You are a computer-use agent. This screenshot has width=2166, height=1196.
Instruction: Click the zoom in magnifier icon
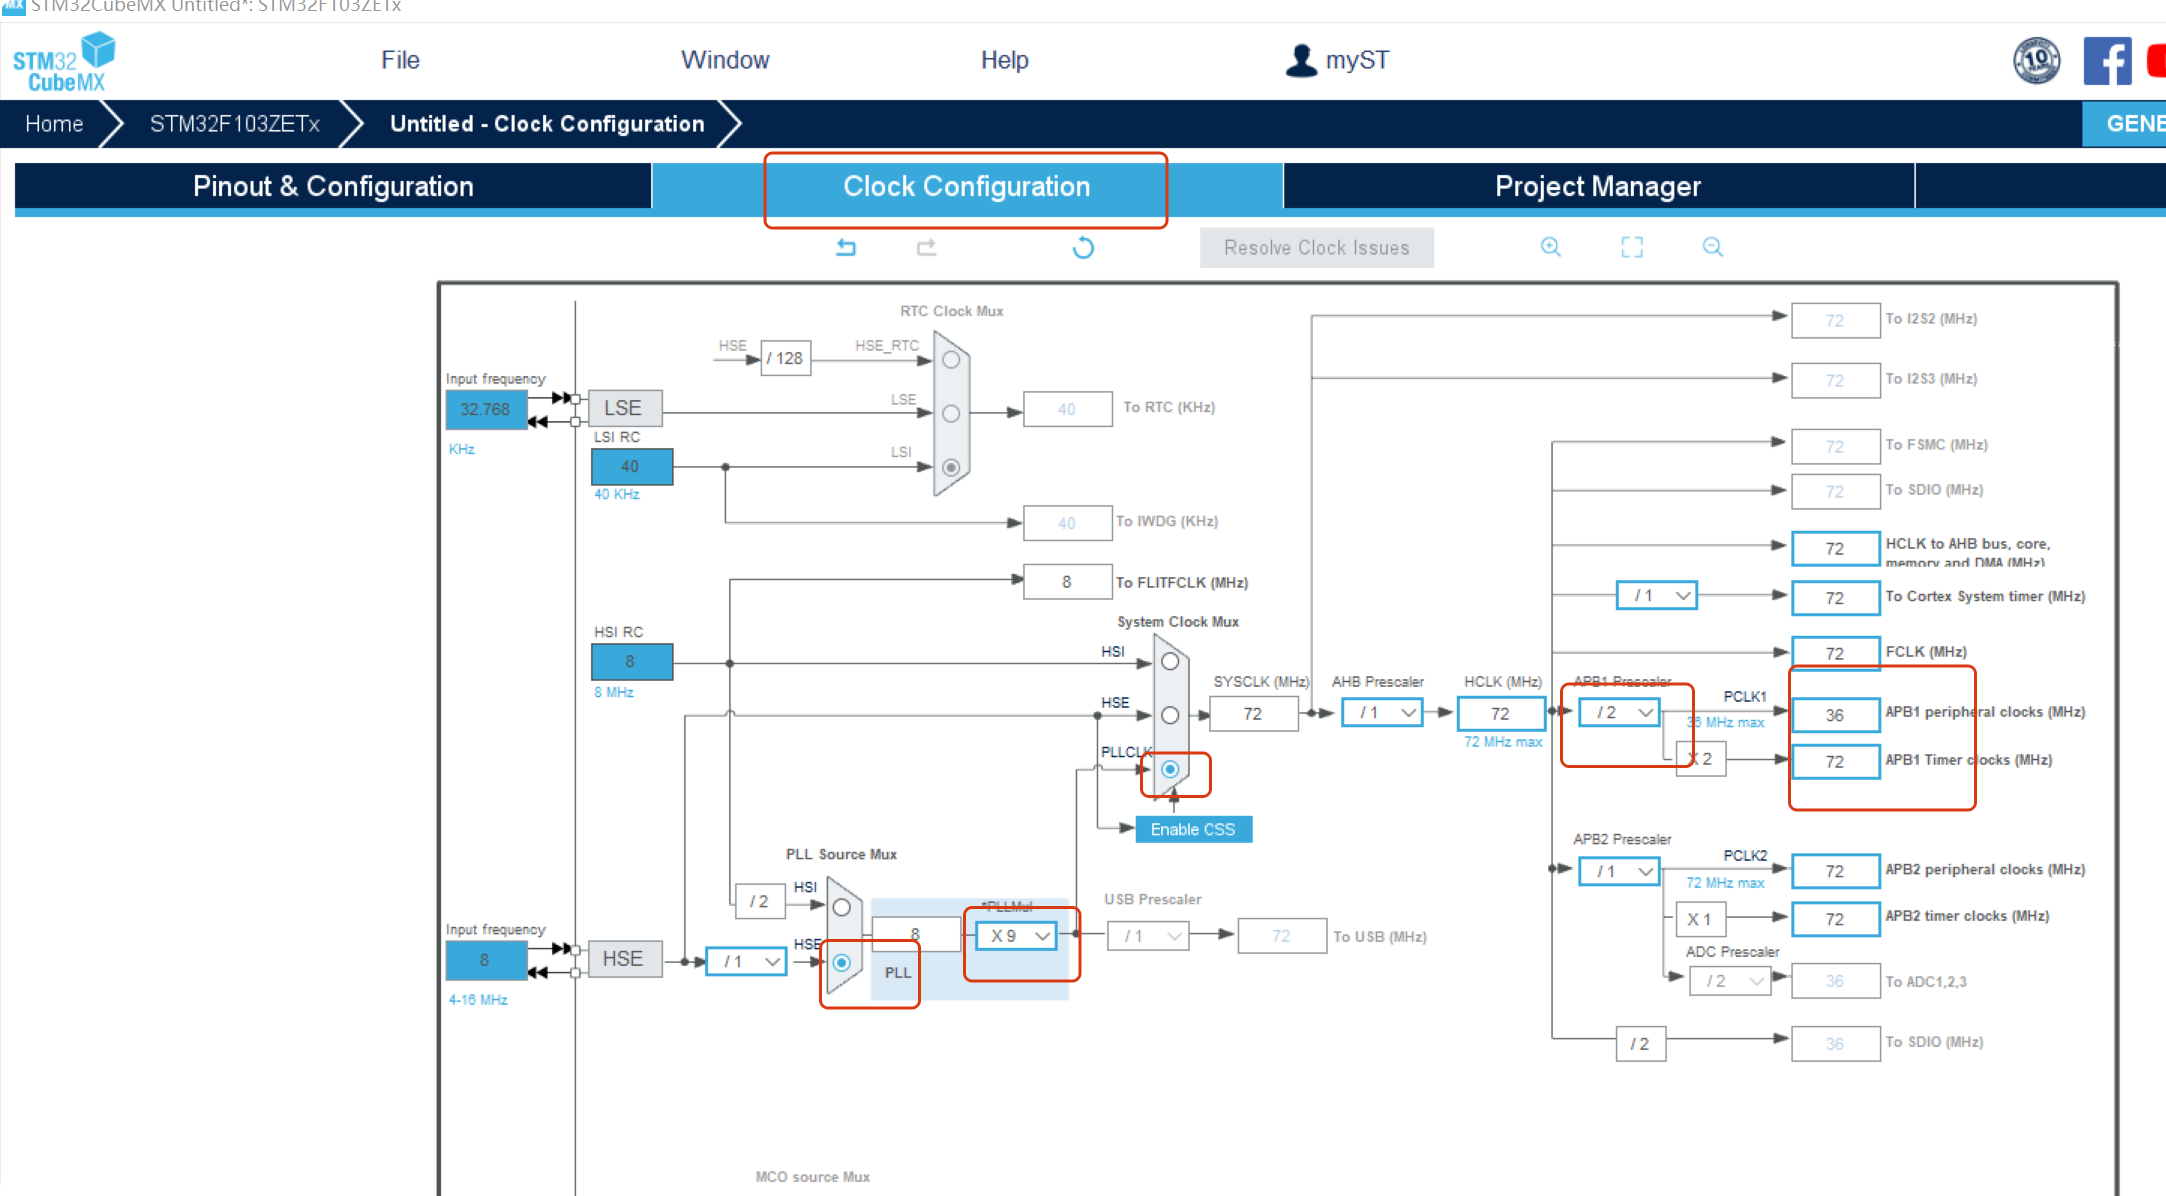[x=1551, y=247]
